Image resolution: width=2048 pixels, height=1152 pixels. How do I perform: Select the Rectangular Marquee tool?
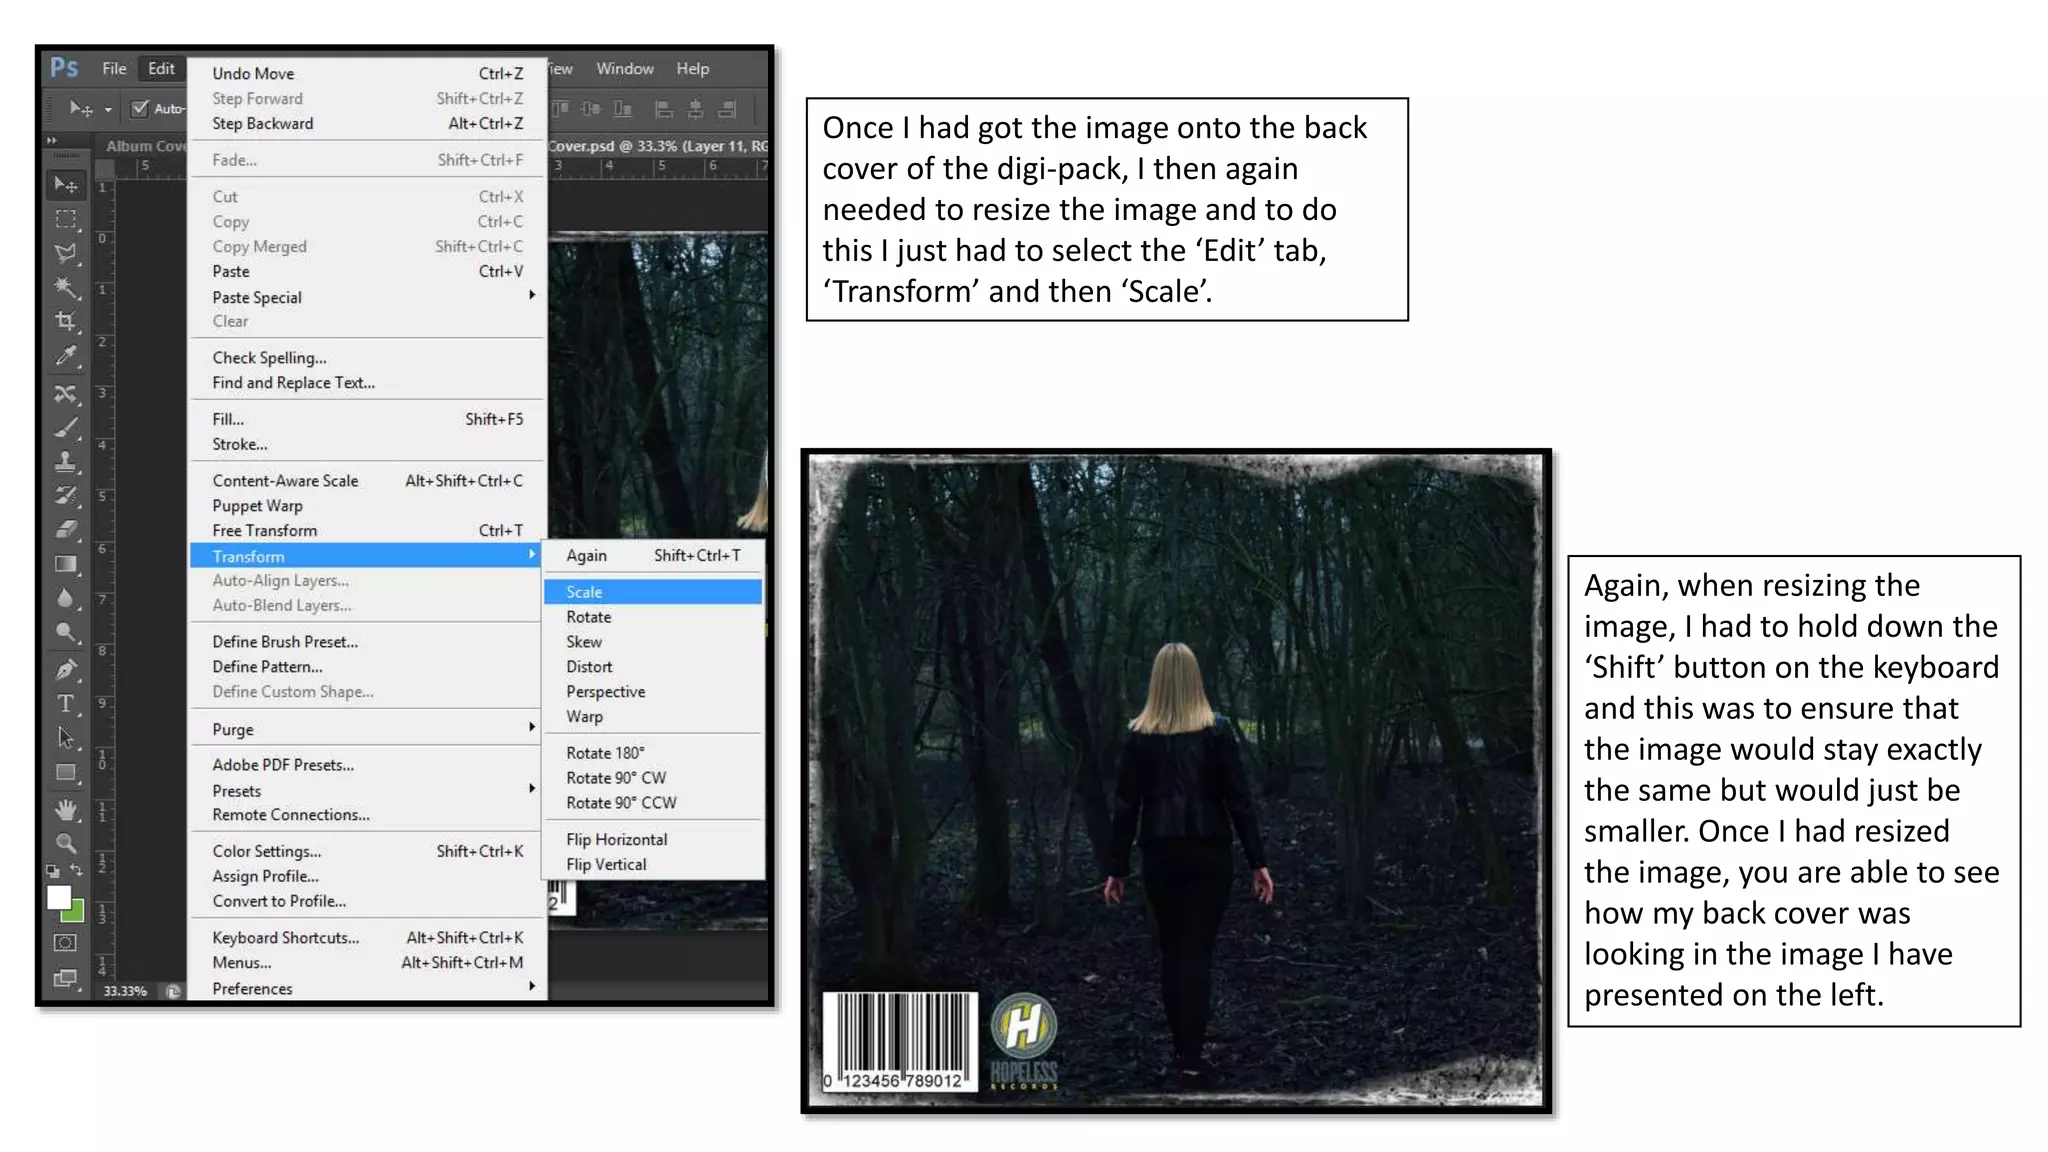(66, 219)
